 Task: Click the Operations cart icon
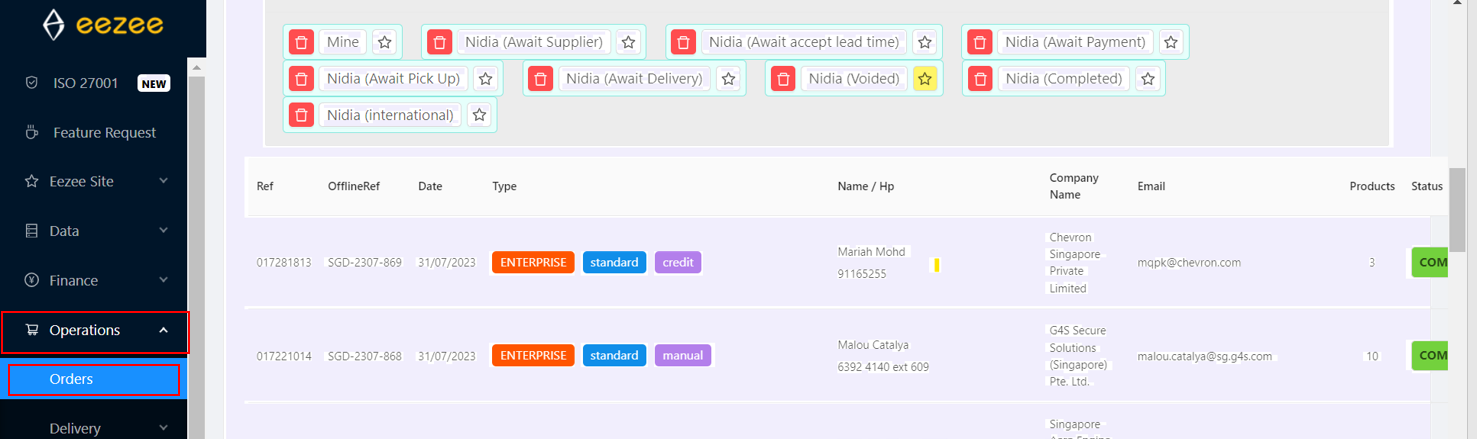[x=31, y=330]
